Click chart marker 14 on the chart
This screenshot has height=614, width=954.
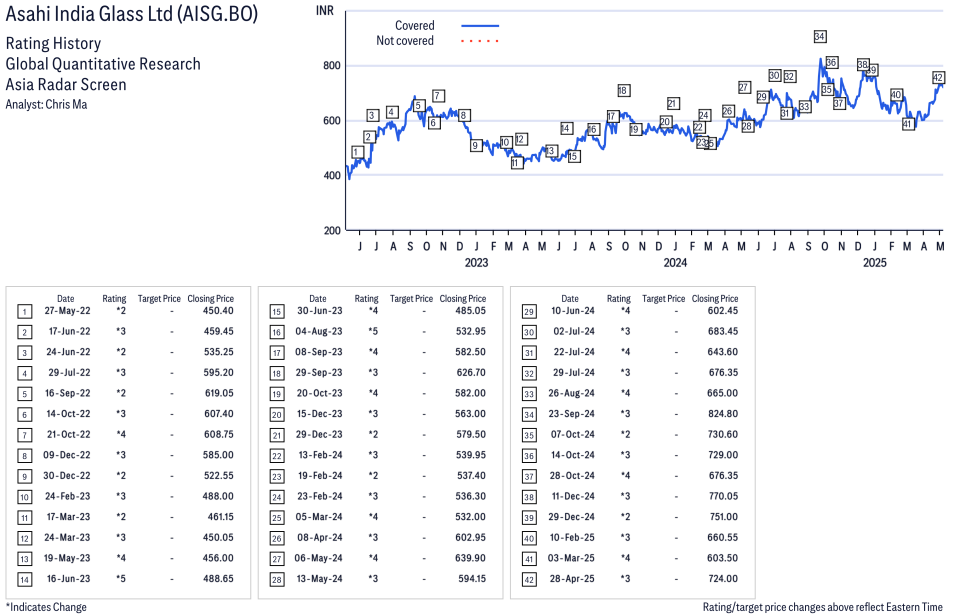coord(566,128)
